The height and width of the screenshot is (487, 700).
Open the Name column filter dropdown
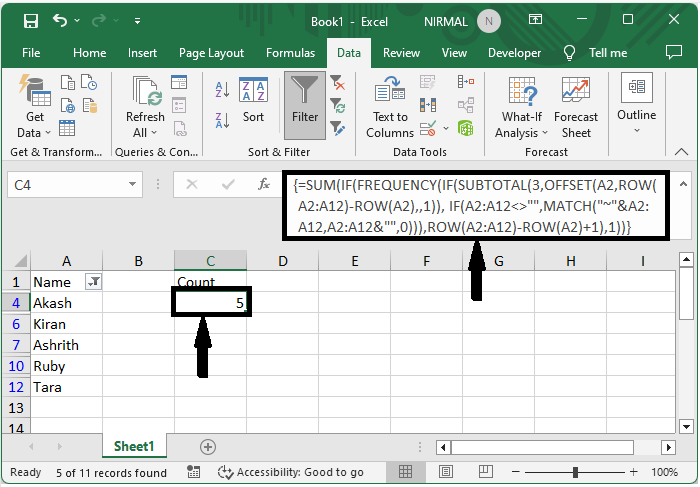tap(93, 282)
